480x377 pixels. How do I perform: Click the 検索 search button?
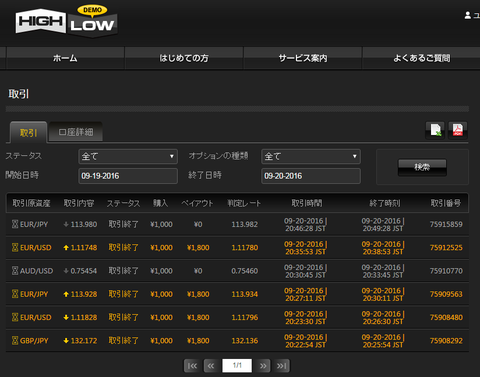(422, 167)
